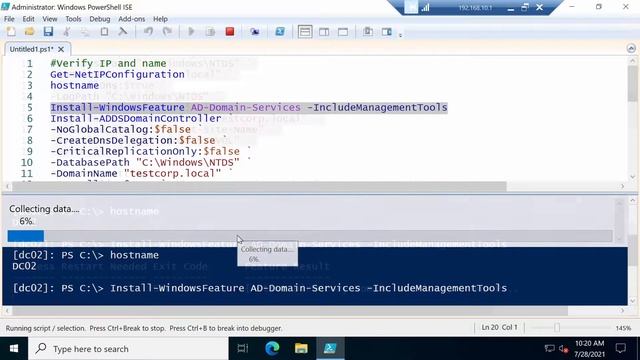
Task: Open the View menu
Action: [x=50, y=19]
